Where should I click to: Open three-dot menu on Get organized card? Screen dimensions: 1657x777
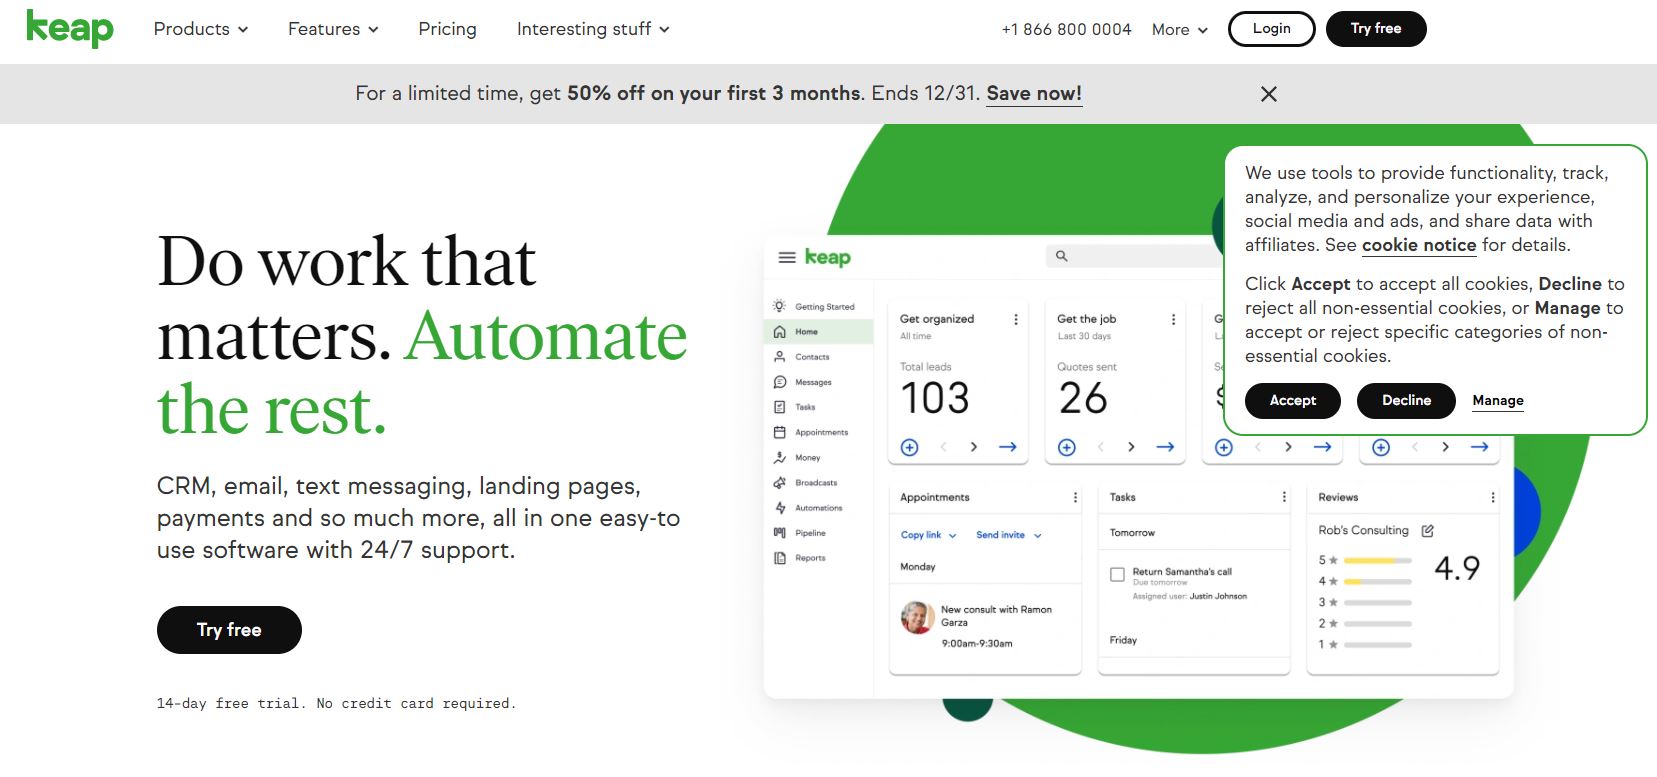click(x=1016, y=319)
